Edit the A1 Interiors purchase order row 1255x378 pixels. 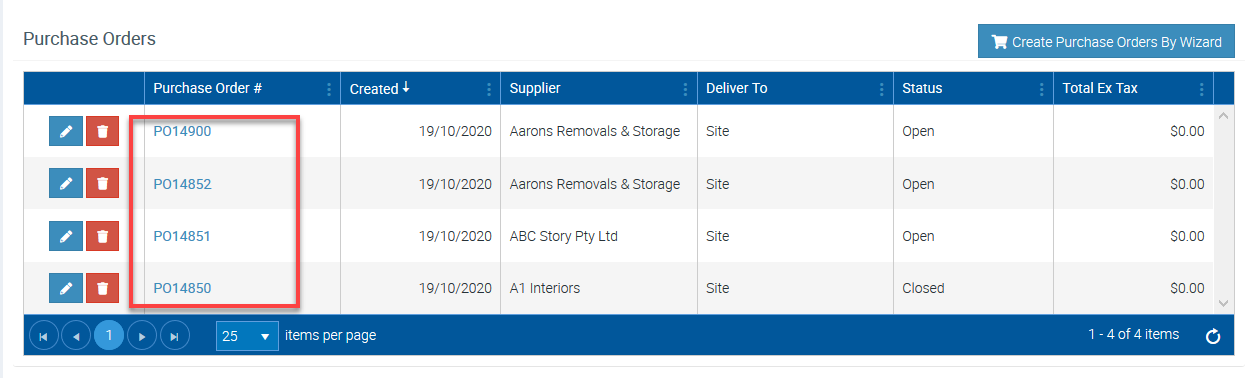[65, 288]
